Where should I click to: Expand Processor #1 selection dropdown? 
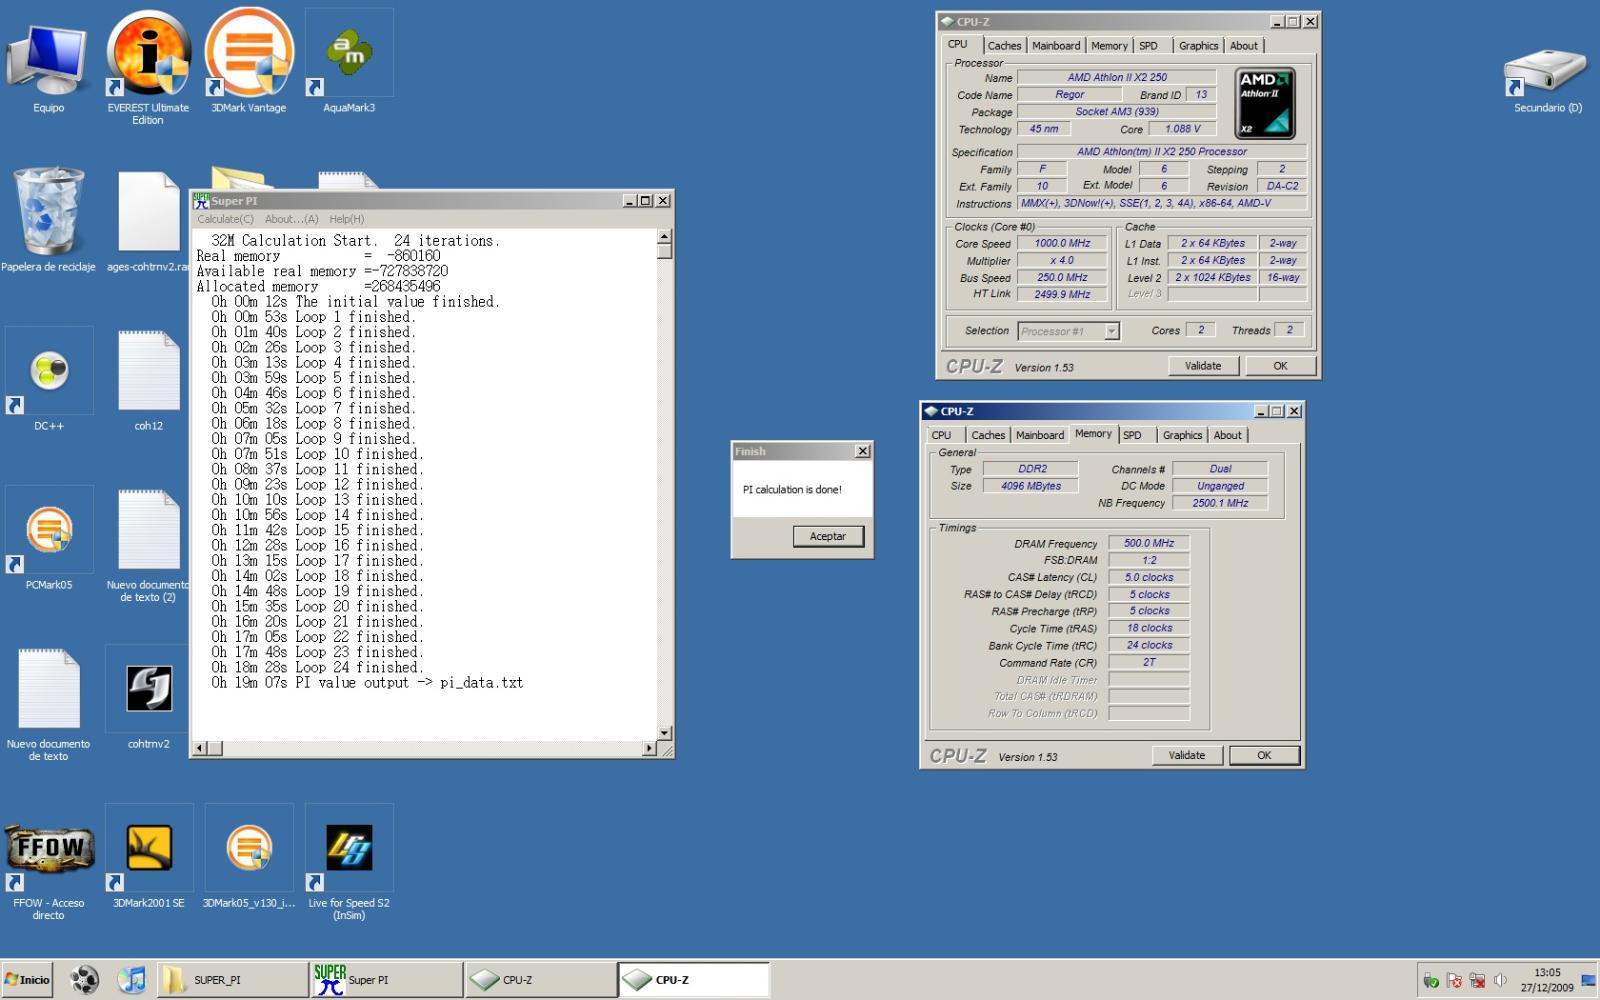coord(1111,331)
